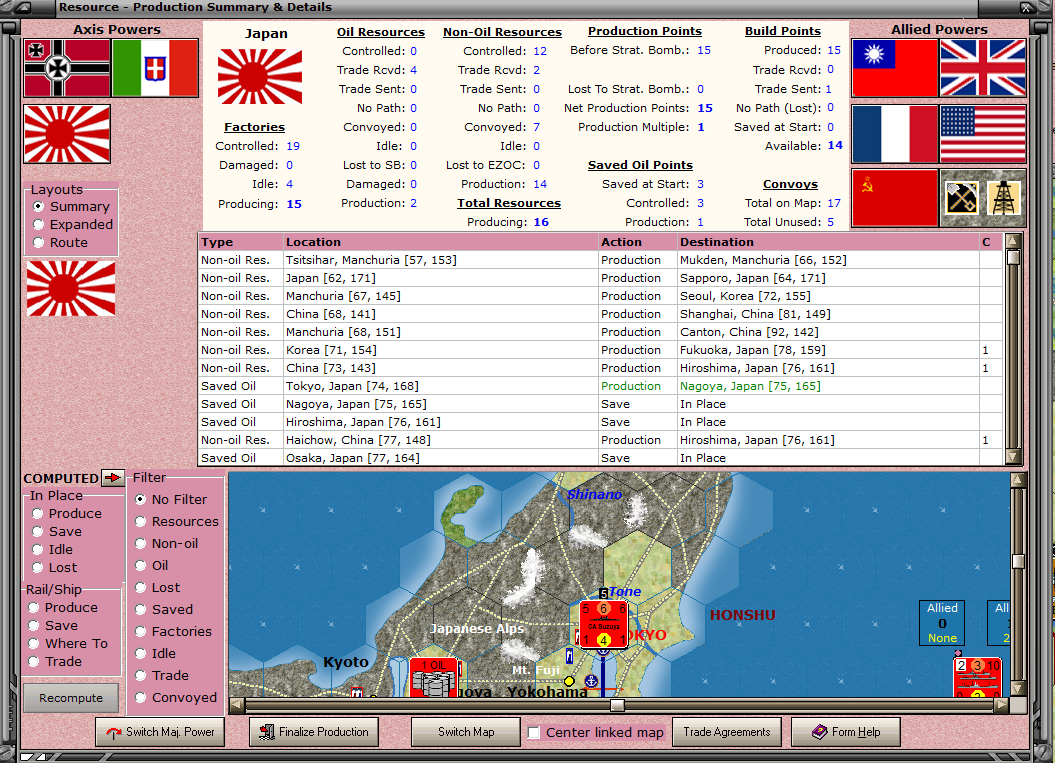Viewport: 1055px width, 763px height.
Task: Click the red unit counter at map edge
Action: pos(977,678)
